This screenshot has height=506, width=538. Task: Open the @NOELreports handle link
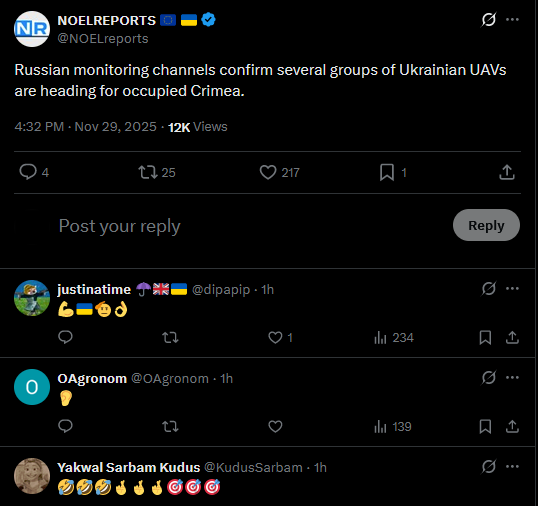point(103,38)
